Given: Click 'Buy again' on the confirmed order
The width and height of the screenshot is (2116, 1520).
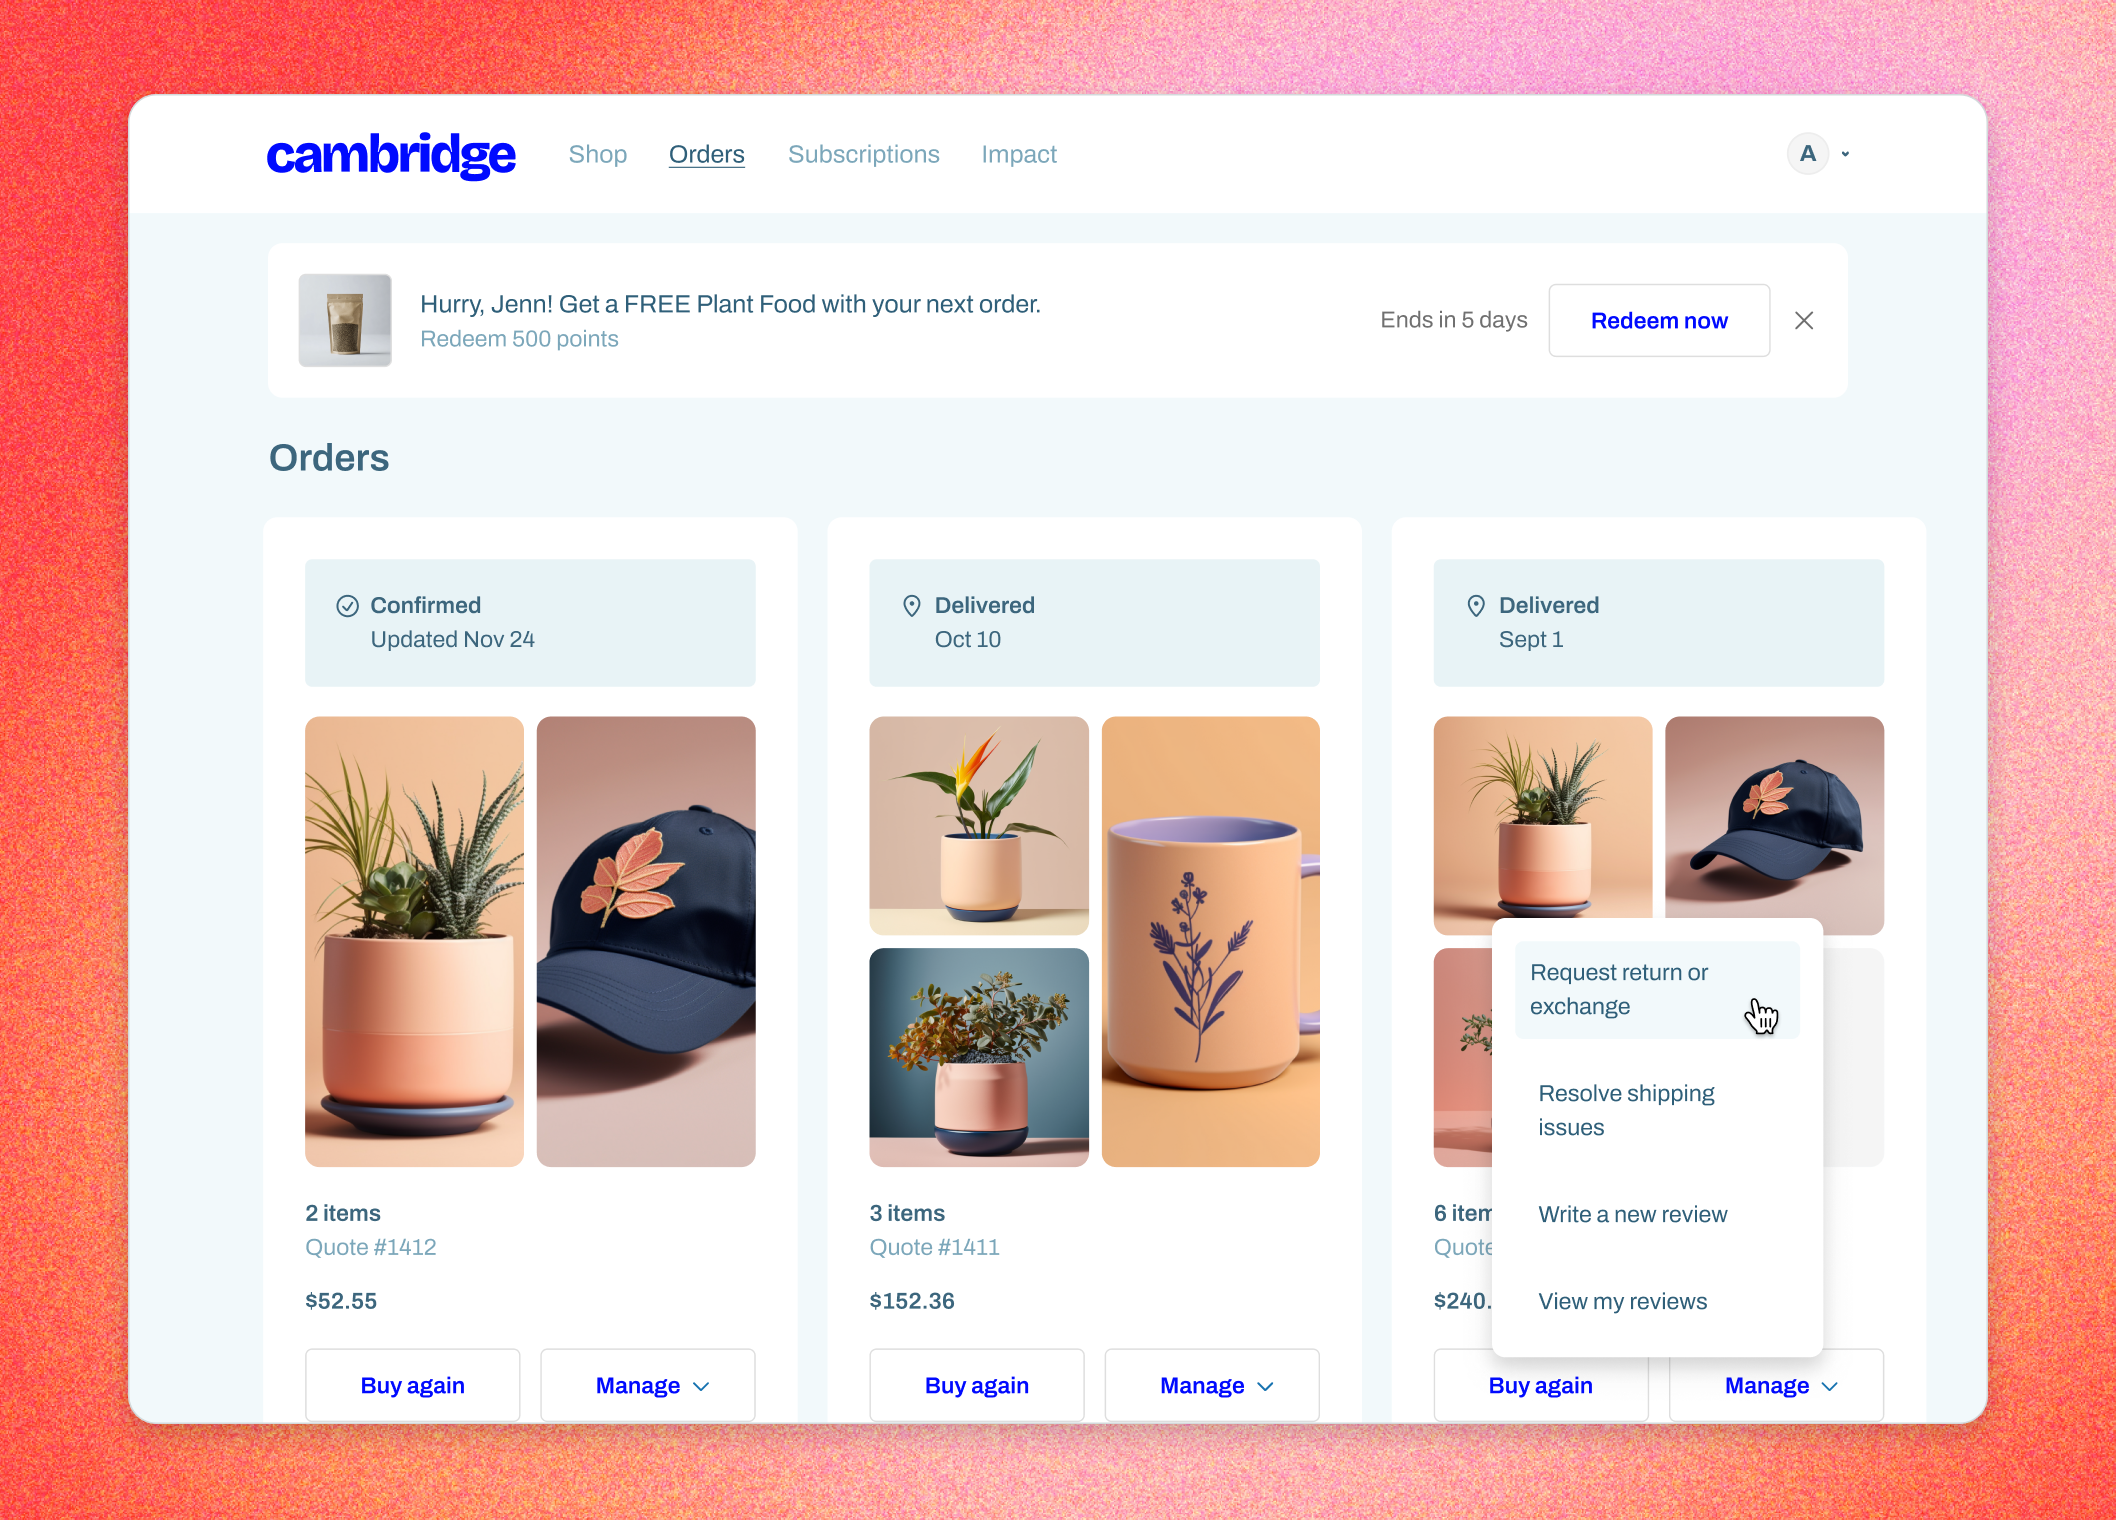Looking at the screenshot, I should click(x=412, y=1384).
